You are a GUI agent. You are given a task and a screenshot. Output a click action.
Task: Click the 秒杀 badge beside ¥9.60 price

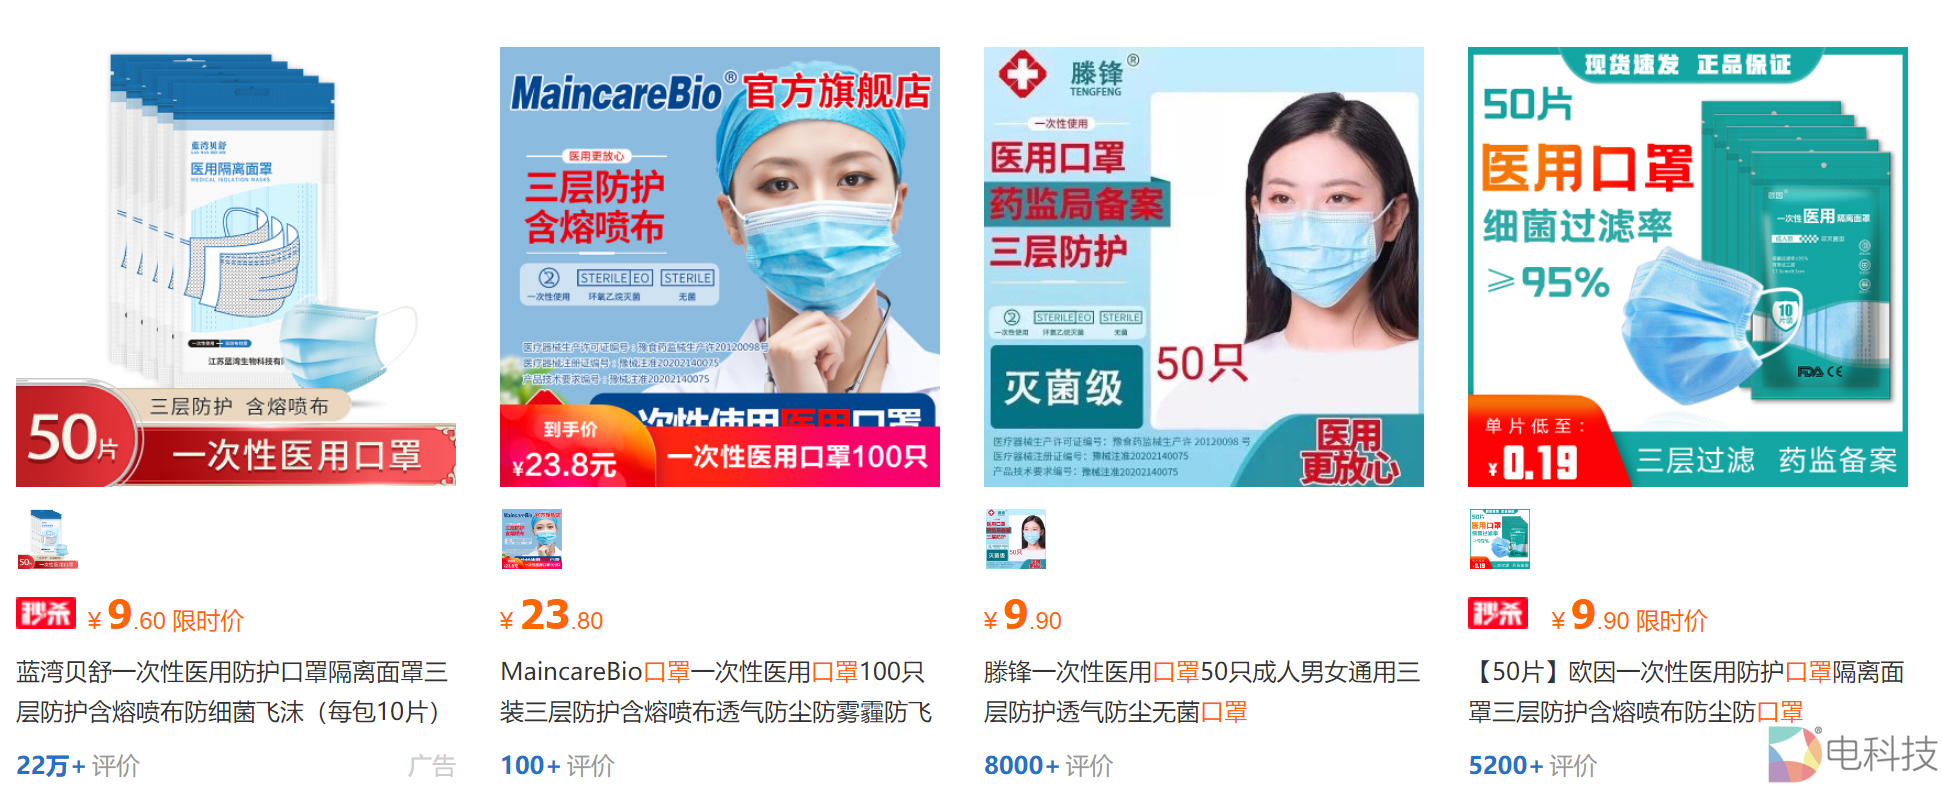(x=46, y=613)
